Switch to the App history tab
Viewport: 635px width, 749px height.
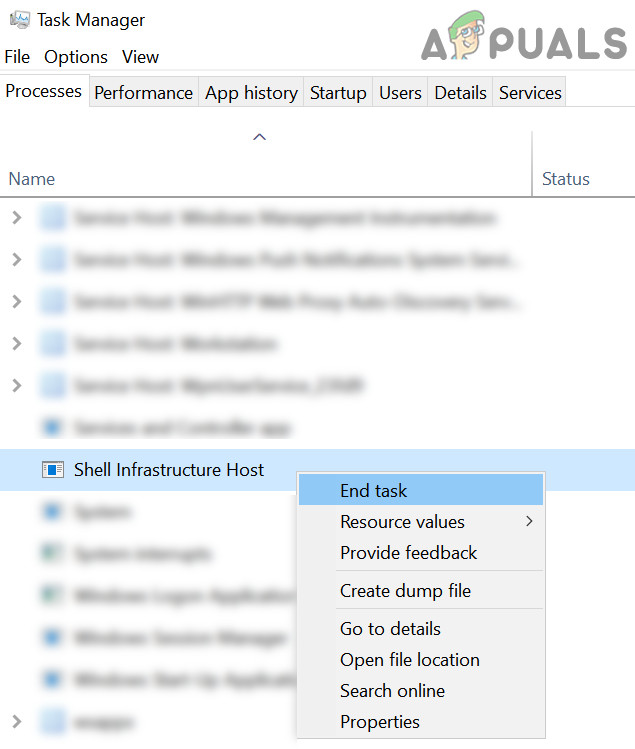[251, 93]
